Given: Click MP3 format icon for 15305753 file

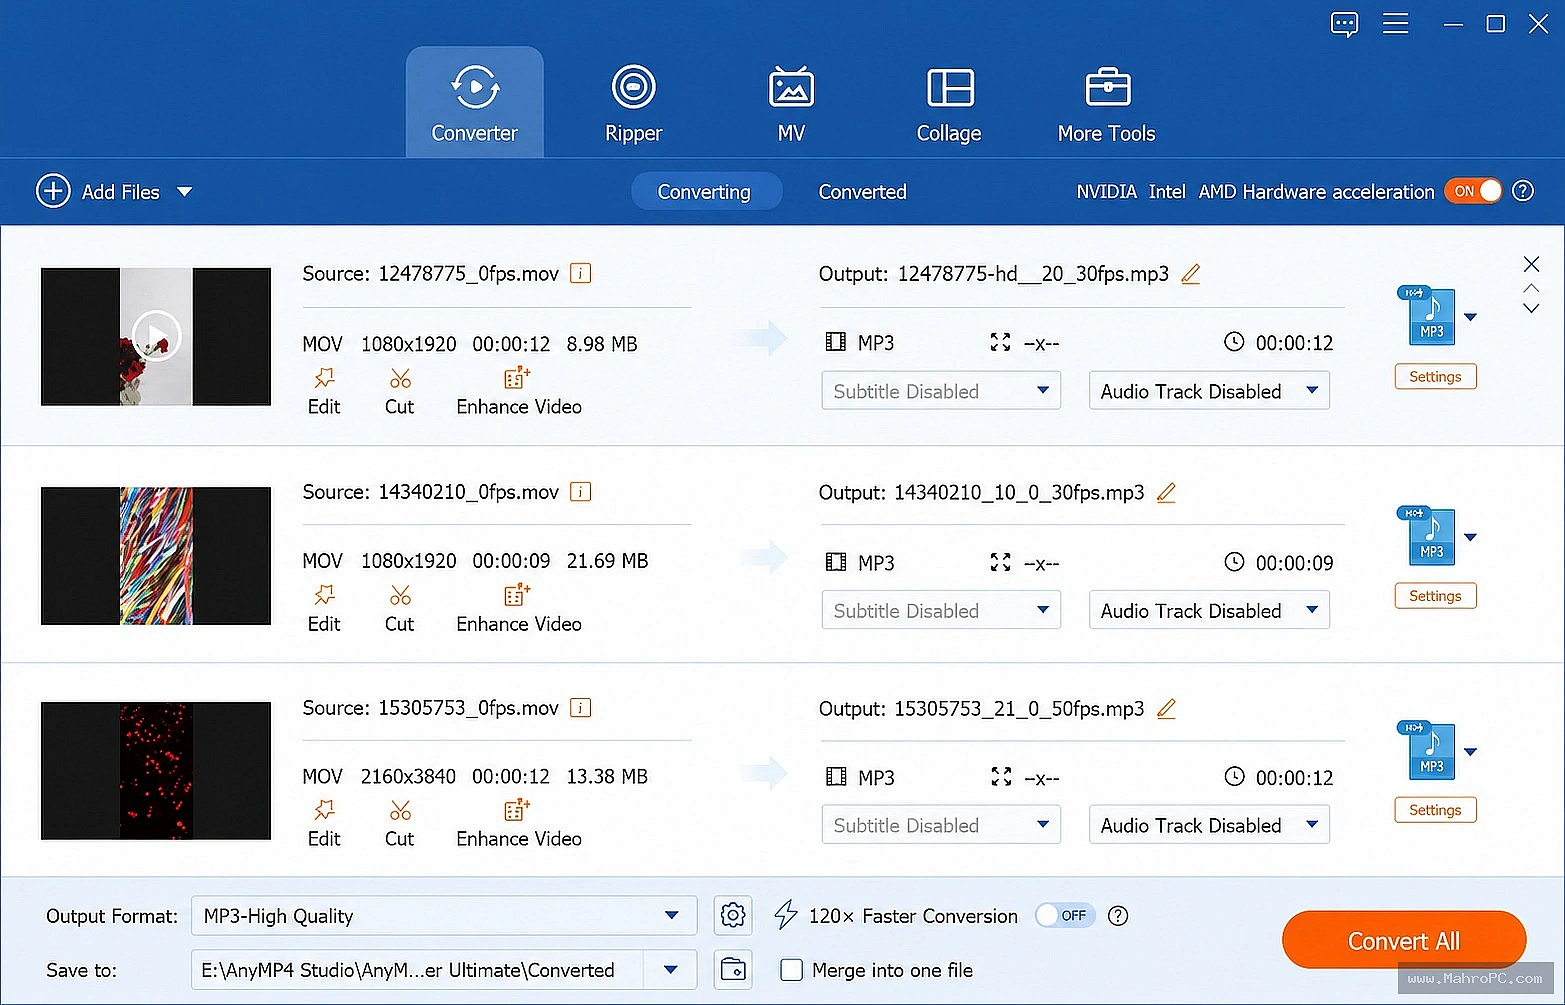Looking at the screenshot, I should 1428,751.
